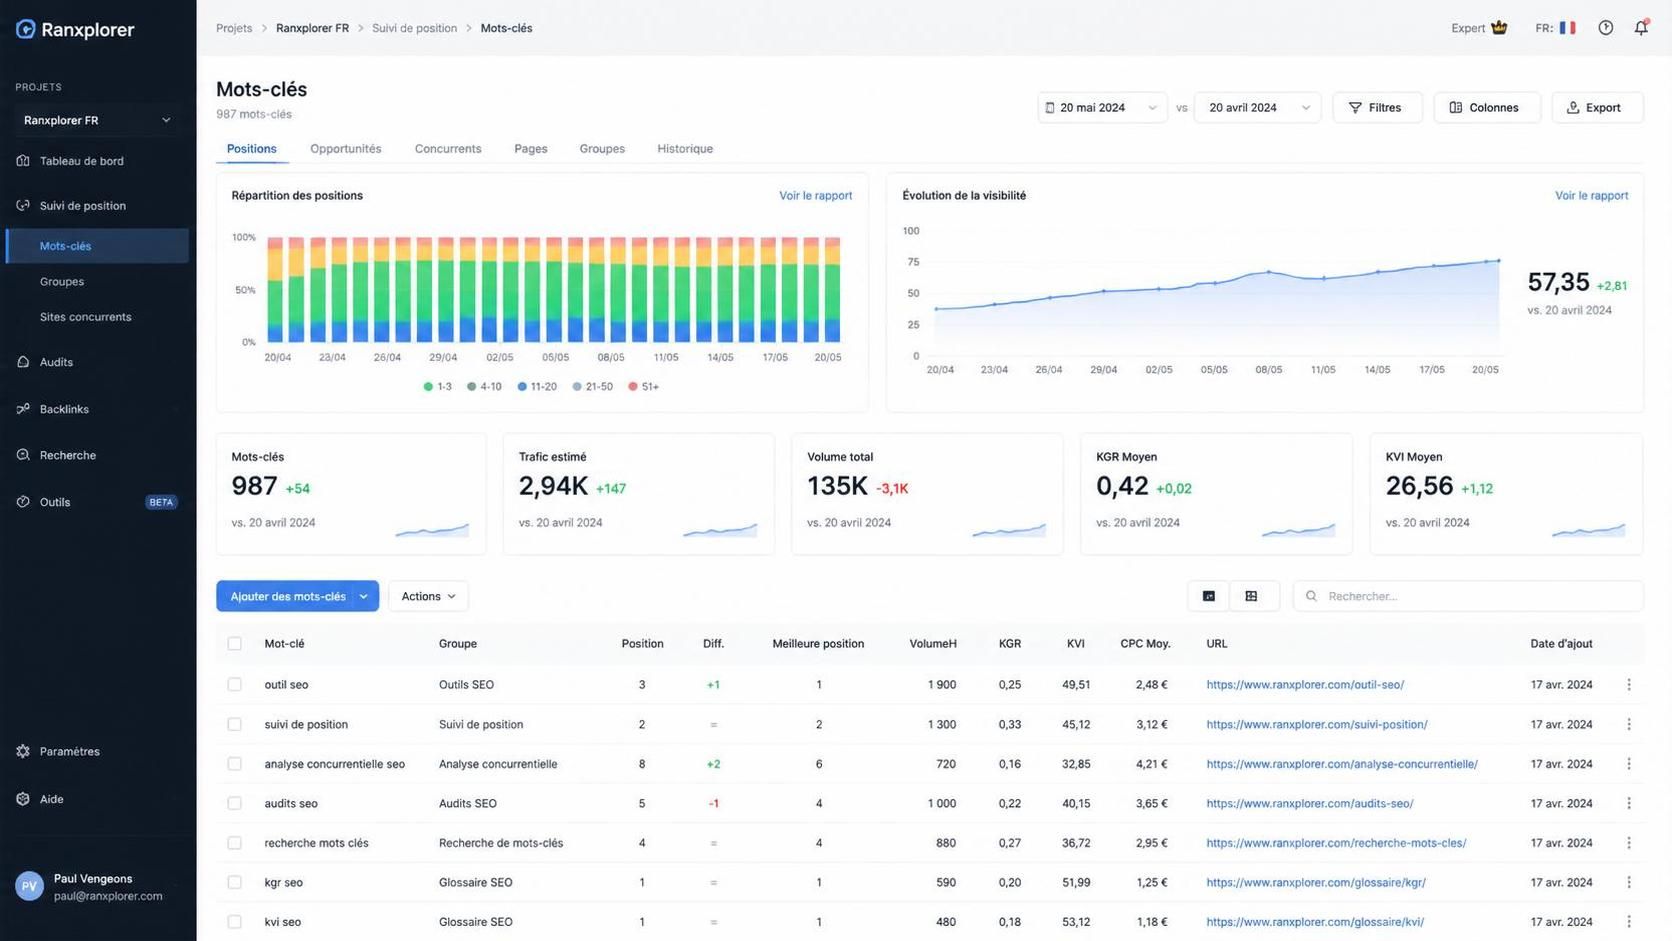The width and height of the screenshot is (1672, 941).
Task: Switch to the Concurrents tab
Action: pos(448,149)
